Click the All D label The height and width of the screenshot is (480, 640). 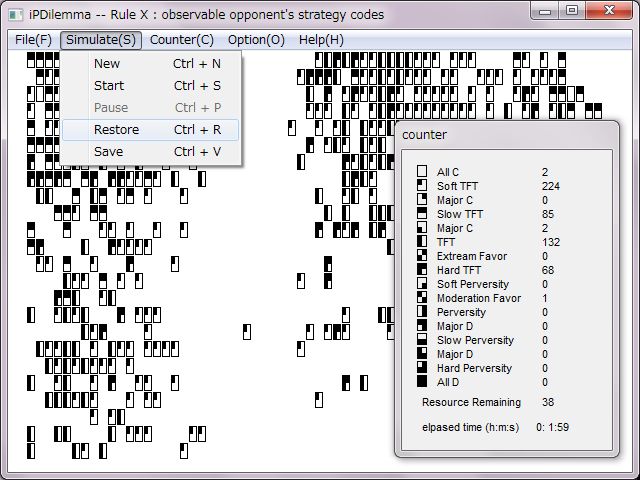448,382
